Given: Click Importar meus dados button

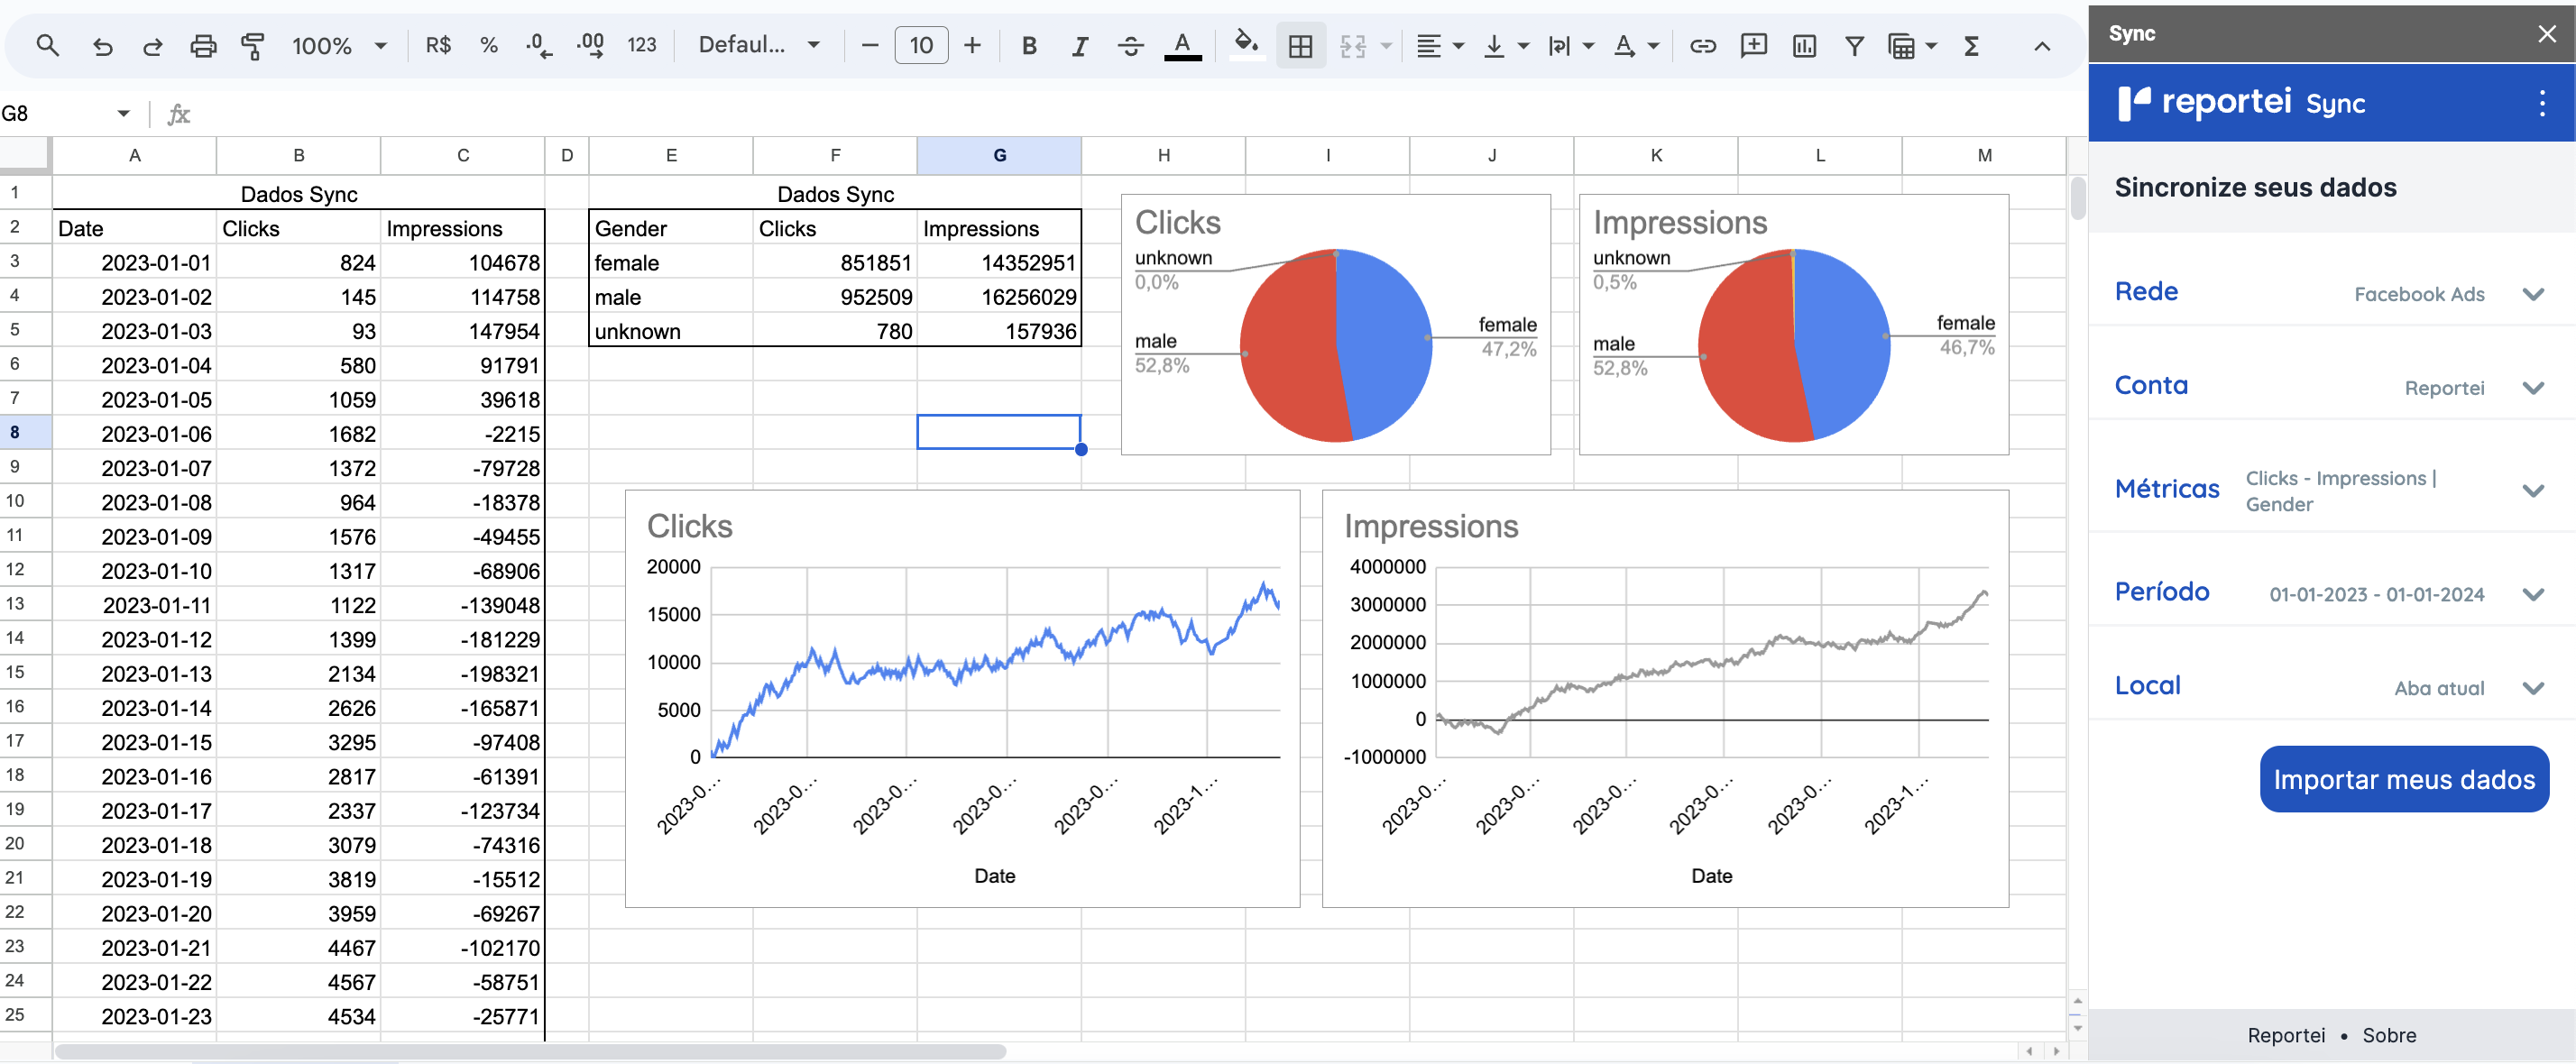Looking at the screenshot, I should tap(2403, 778).
